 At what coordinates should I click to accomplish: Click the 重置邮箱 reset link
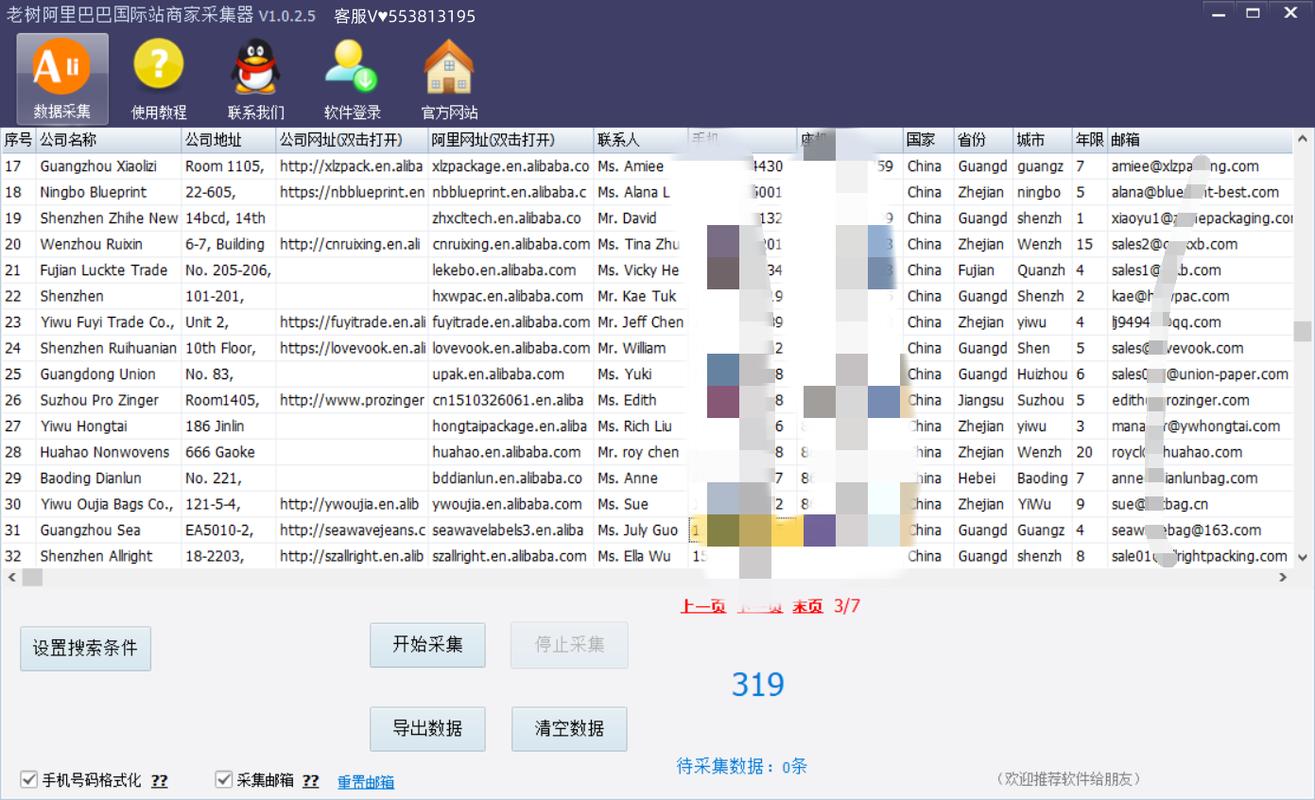(365, 782)
